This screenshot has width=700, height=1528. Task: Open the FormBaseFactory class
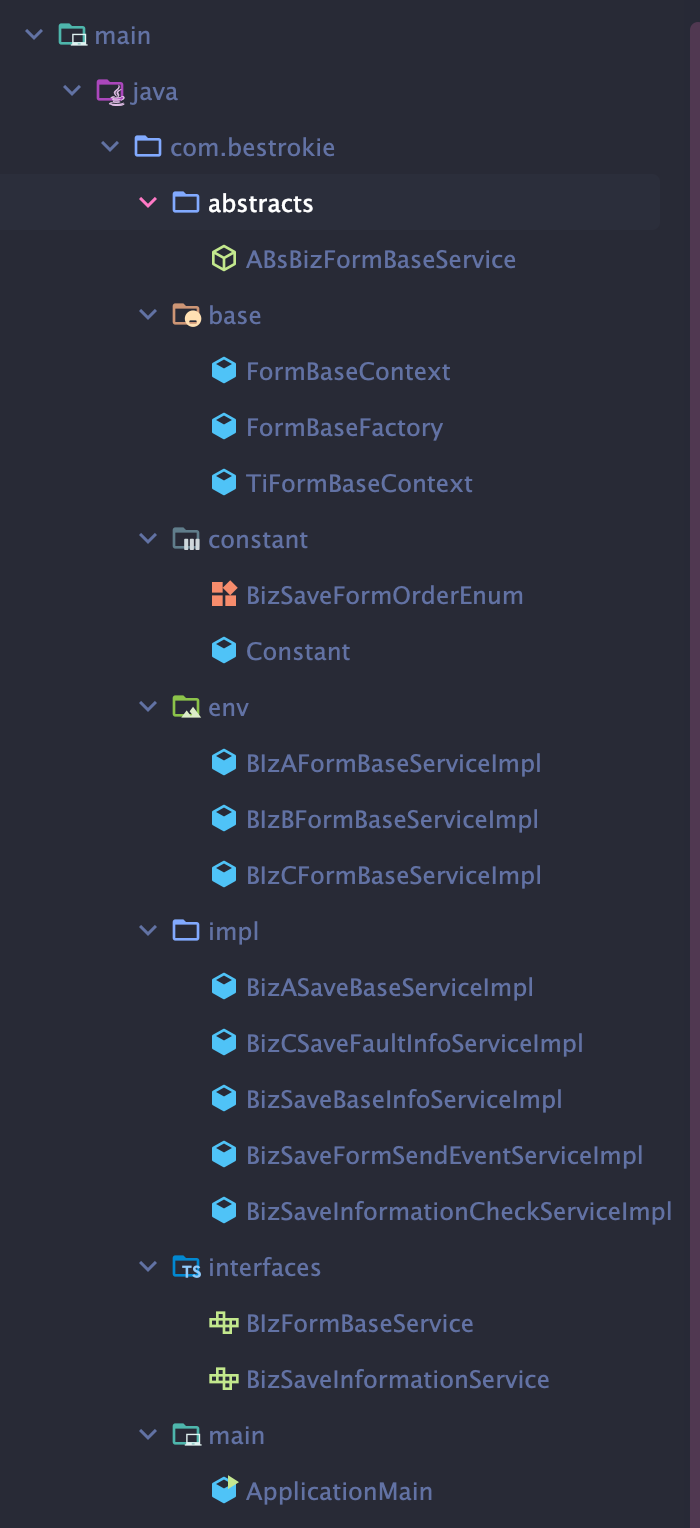(x=344, y=428)
